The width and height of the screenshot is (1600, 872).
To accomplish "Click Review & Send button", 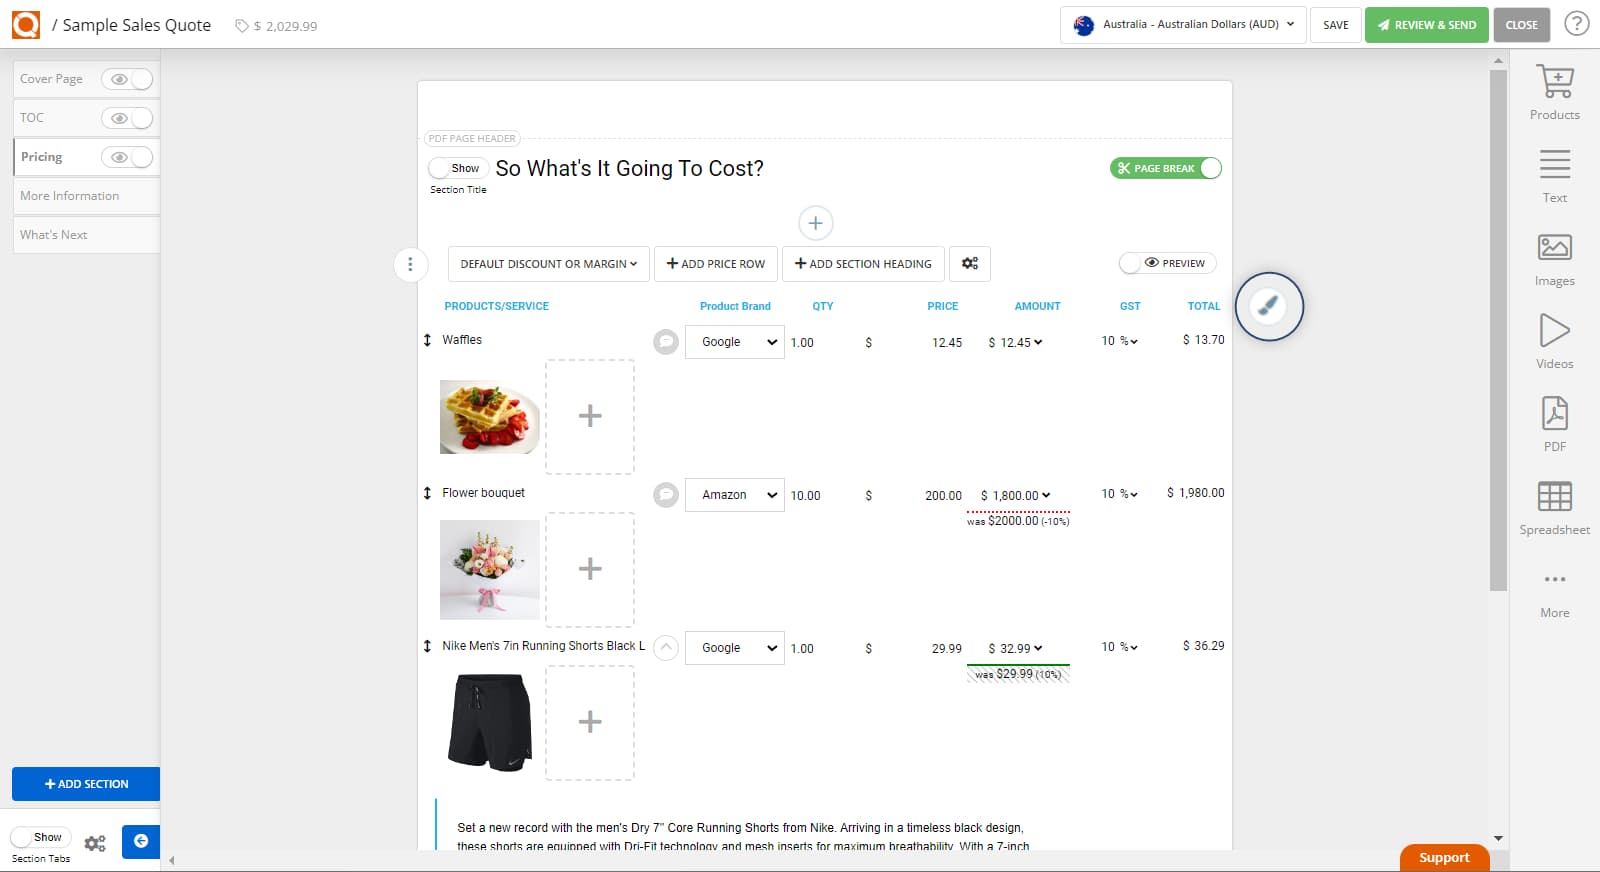I will coord(1427,25).
